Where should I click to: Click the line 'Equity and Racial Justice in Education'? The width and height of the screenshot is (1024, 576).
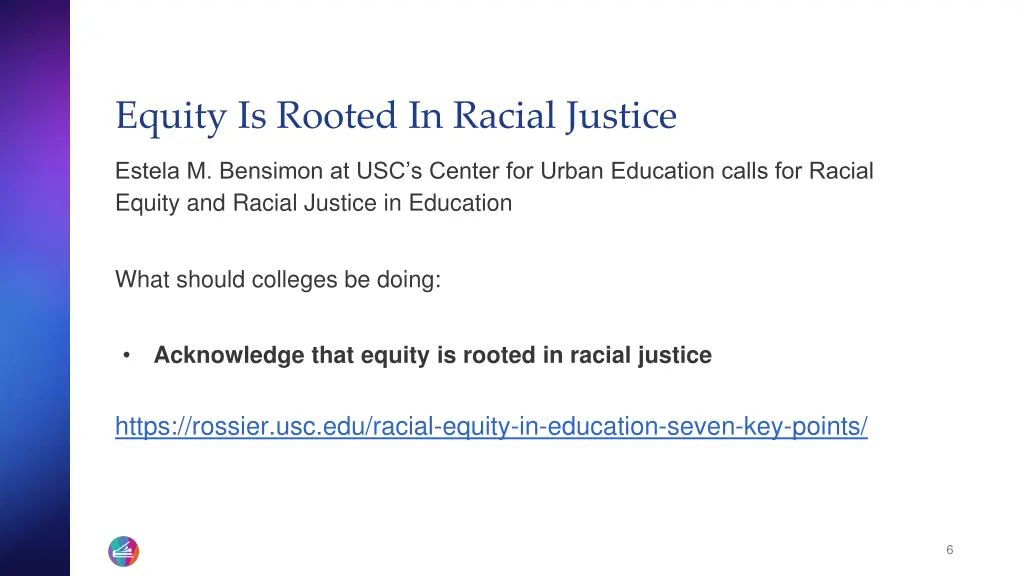click(x=313, y=203)
